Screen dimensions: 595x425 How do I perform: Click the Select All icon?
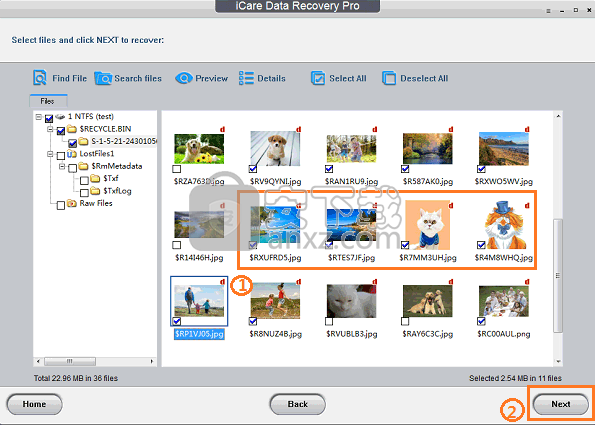coord(318,78)
